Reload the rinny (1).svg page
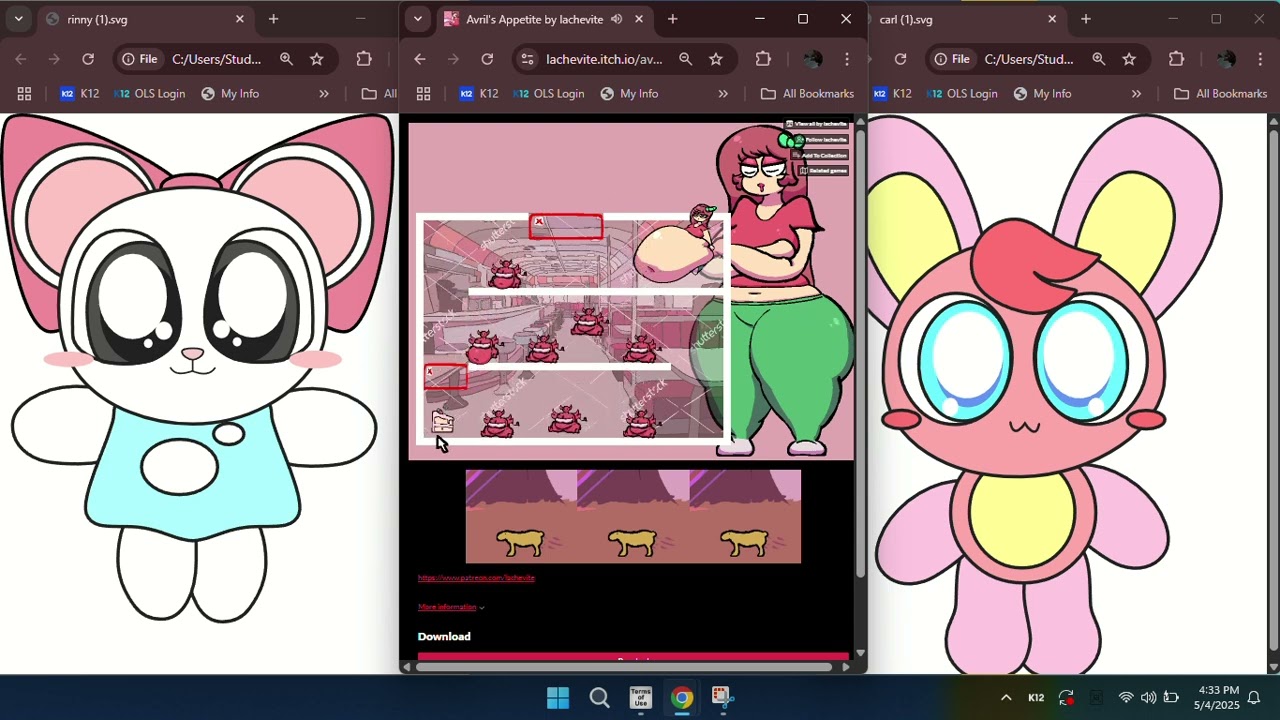This screenshot has height=720, width=1280. click(x=88, y=59)
